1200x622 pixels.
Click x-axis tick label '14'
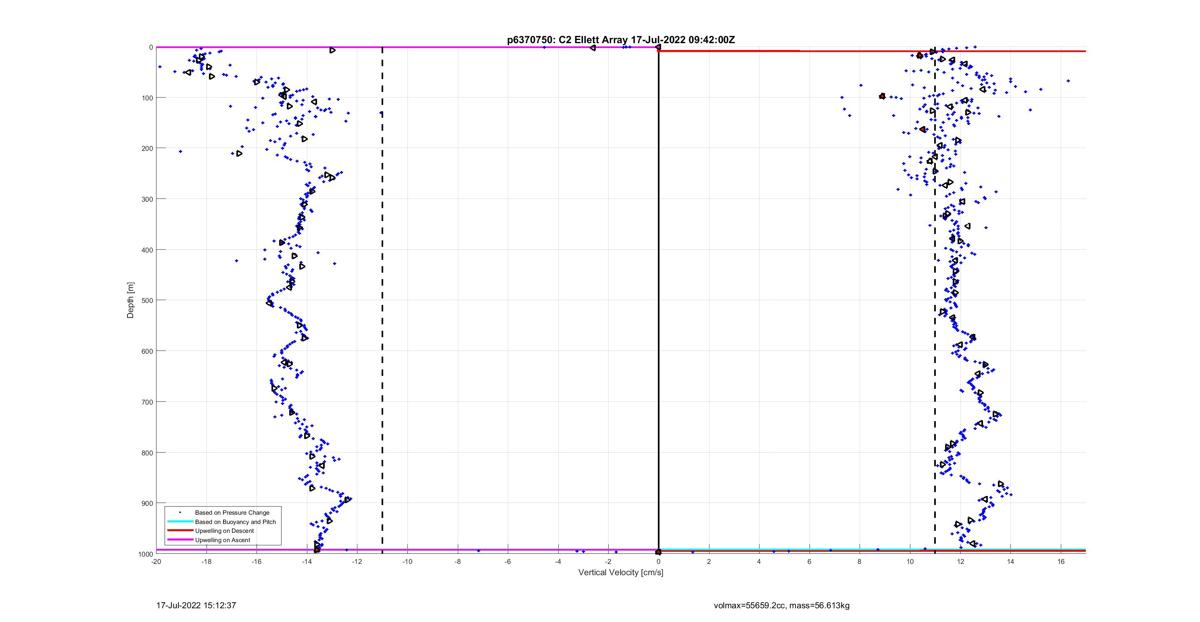click(x=1010, y=560)
